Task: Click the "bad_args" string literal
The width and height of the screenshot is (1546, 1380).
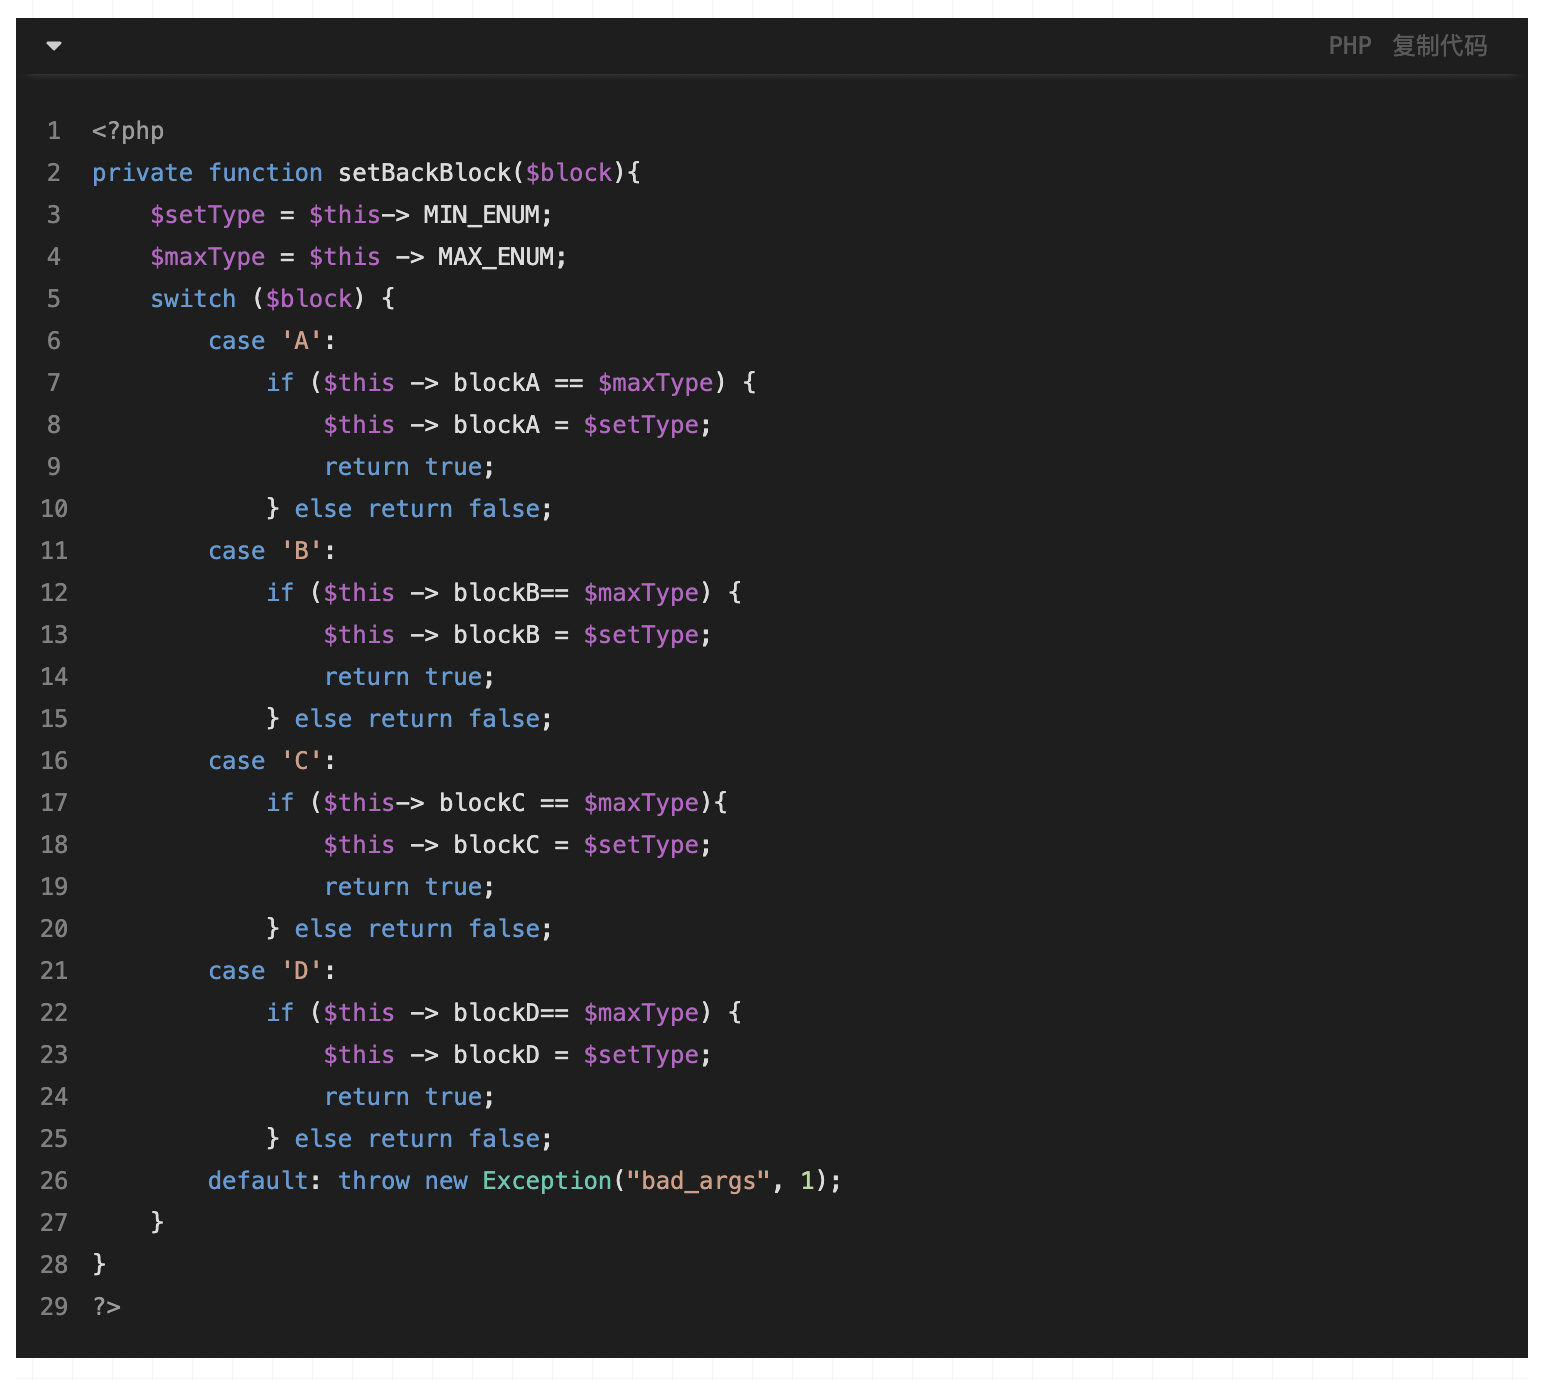Action: point(698,1181)
